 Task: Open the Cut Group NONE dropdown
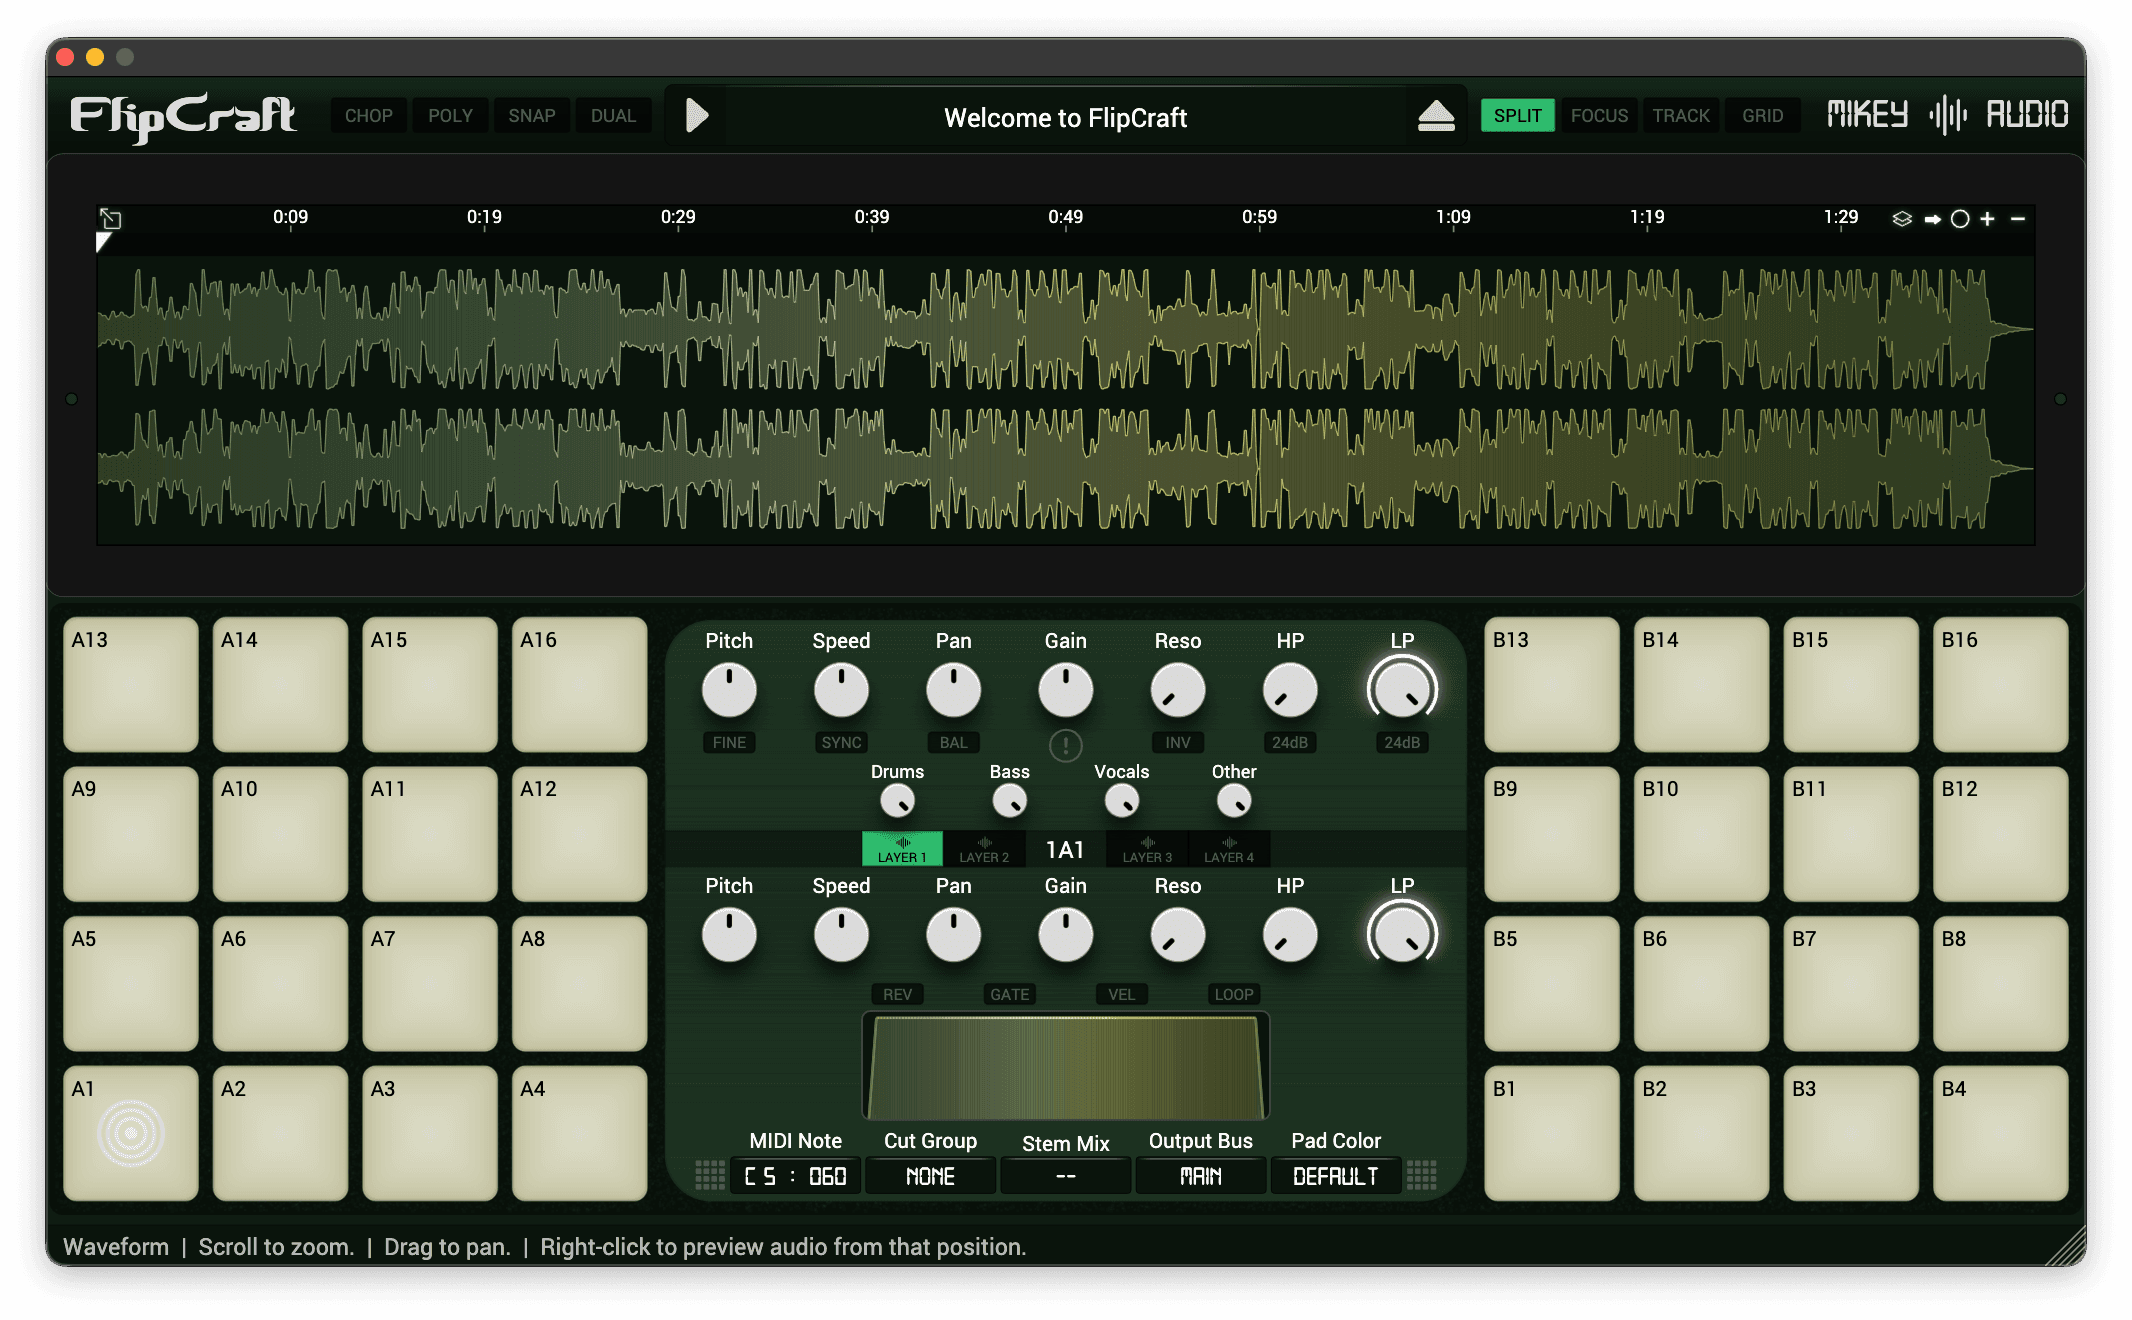tap(930, 1176)
